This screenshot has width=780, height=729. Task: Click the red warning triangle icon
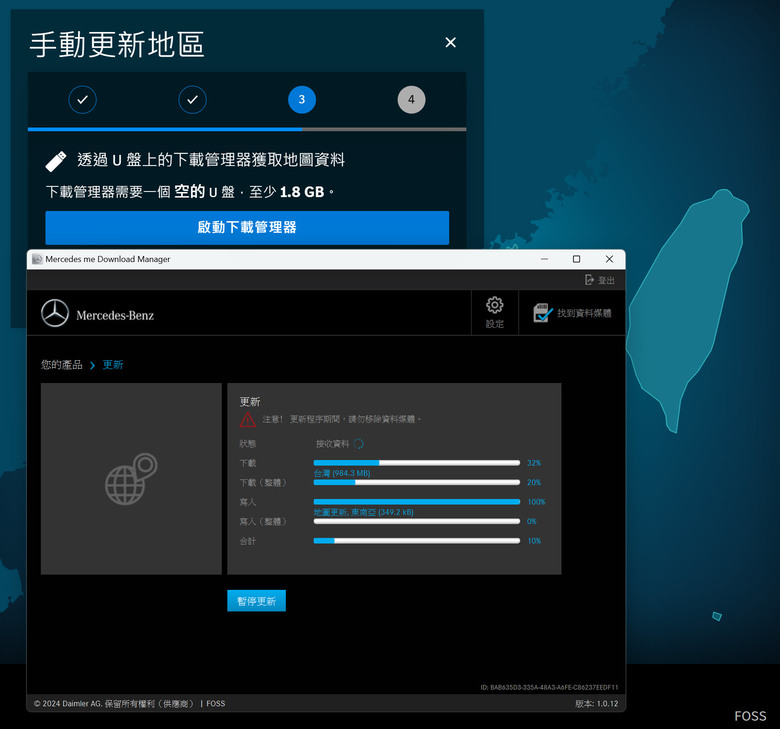tap(247, 420)
